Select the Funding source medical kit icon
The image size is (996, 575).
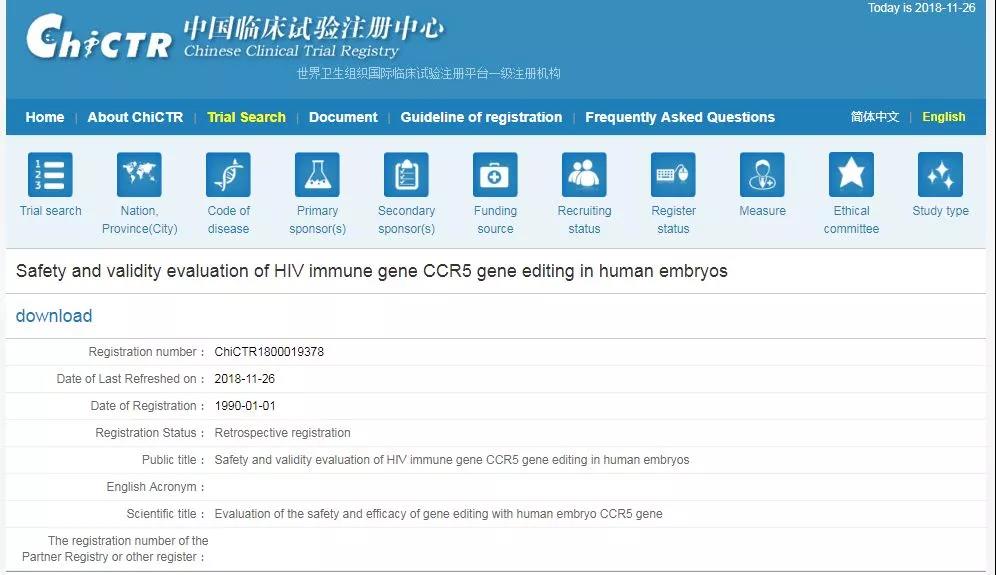[x=495, y=175]
